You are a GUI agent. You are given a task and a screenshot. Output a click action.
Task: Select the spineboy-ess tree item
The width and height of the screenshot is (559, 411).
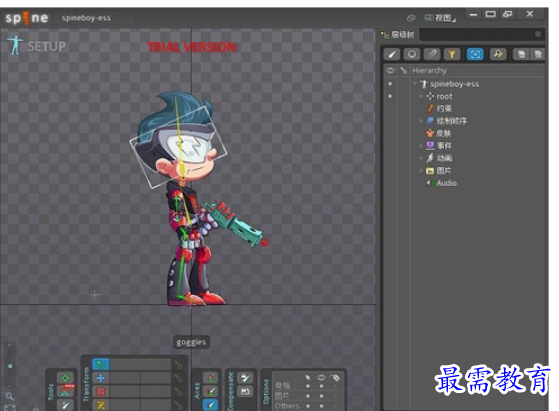450,84
